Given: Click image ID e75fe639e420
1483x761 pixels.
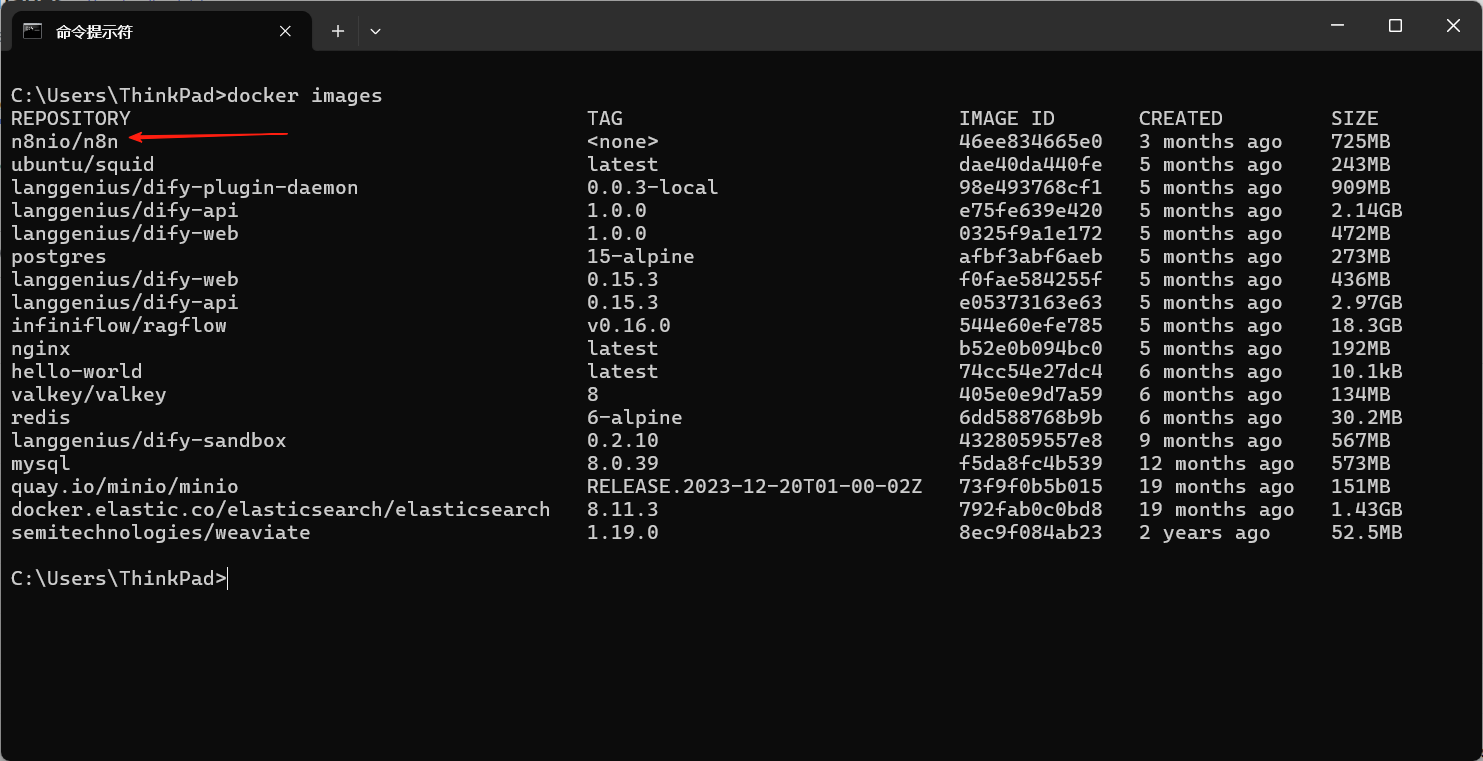Looking at the screenshot, I should click(x=1031, y=211).
